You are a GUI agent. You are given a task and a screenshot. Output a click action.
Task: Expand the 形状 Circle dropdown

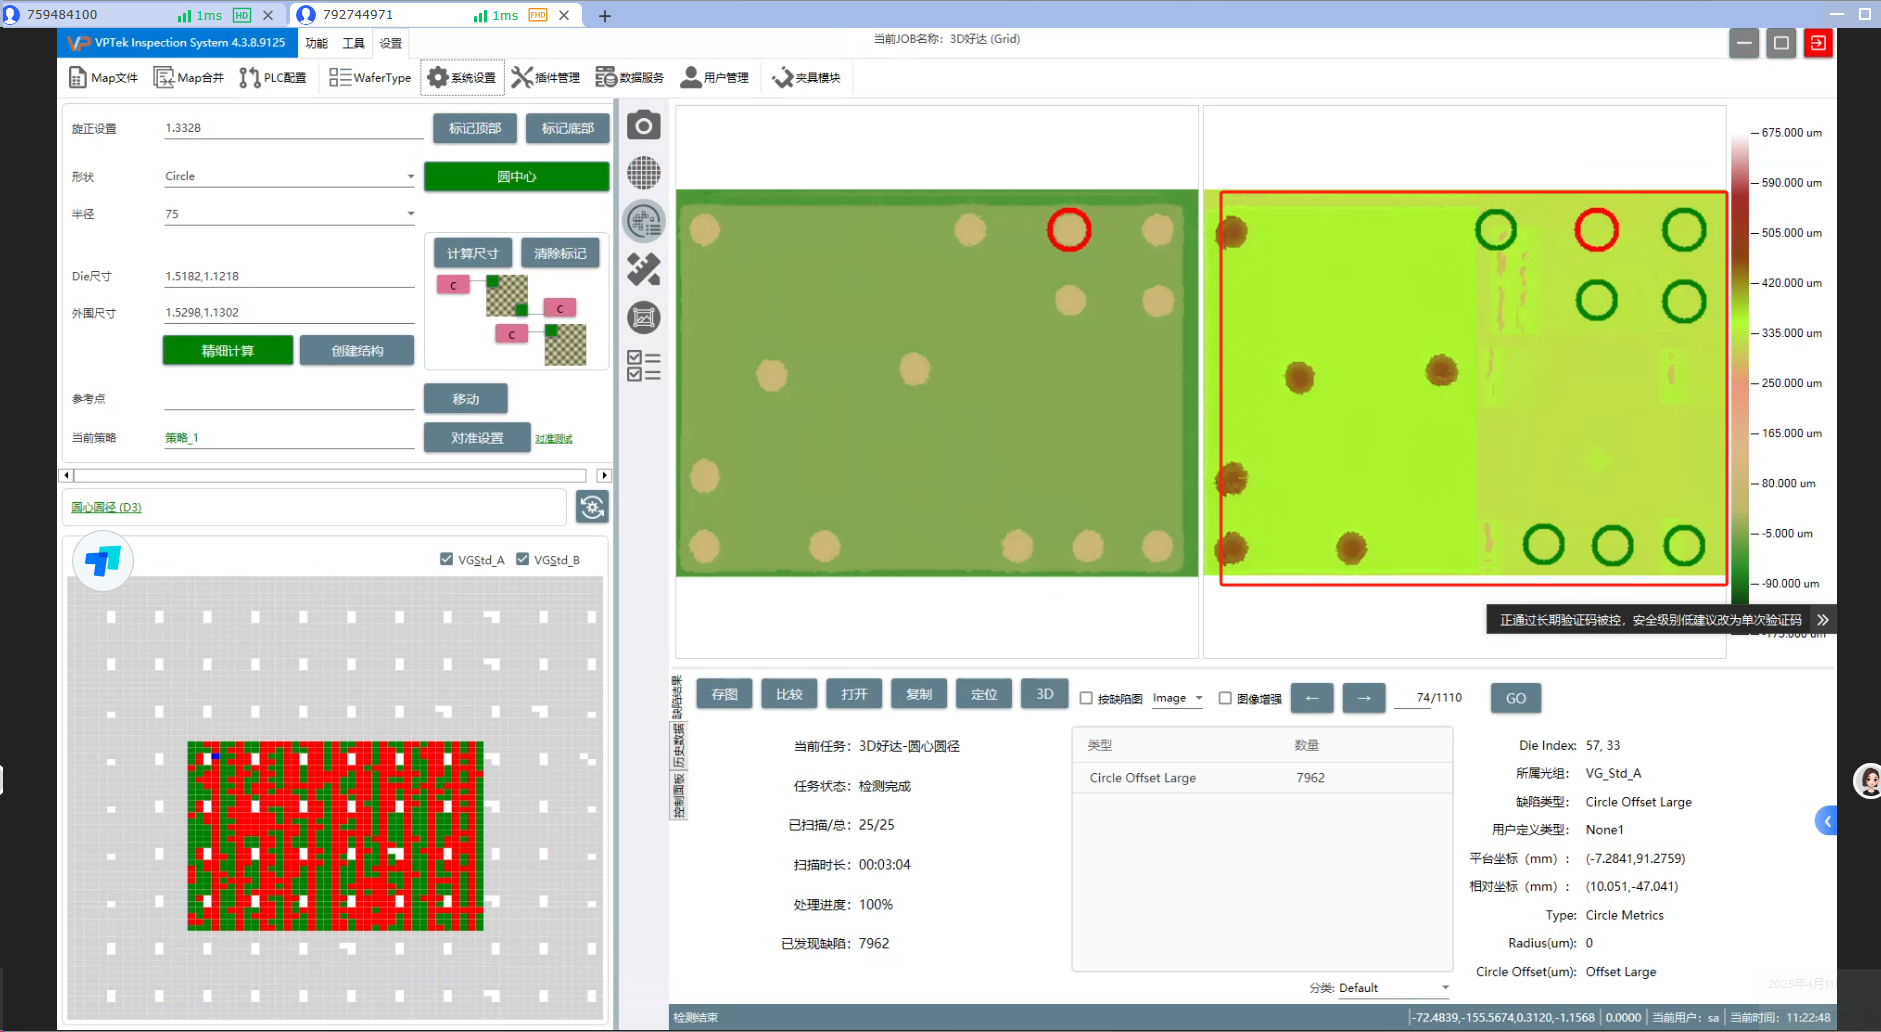click(410, 177)
